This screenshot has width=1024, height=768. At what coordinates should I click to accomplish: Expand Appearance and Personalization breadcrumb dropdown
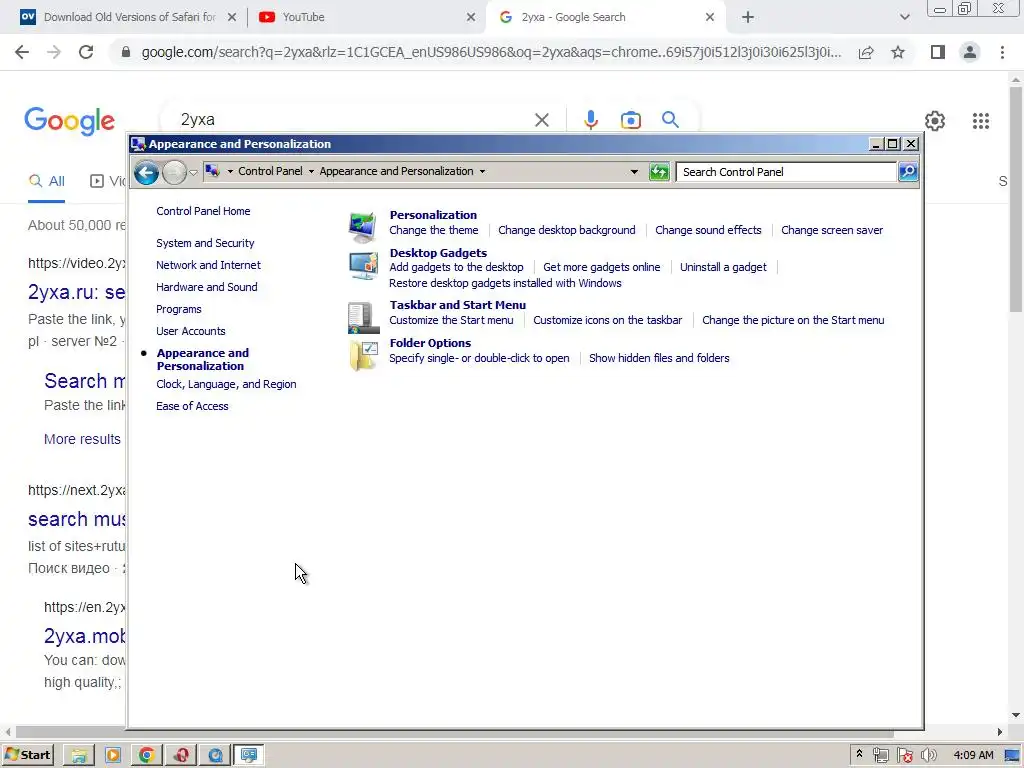point(482,171)
